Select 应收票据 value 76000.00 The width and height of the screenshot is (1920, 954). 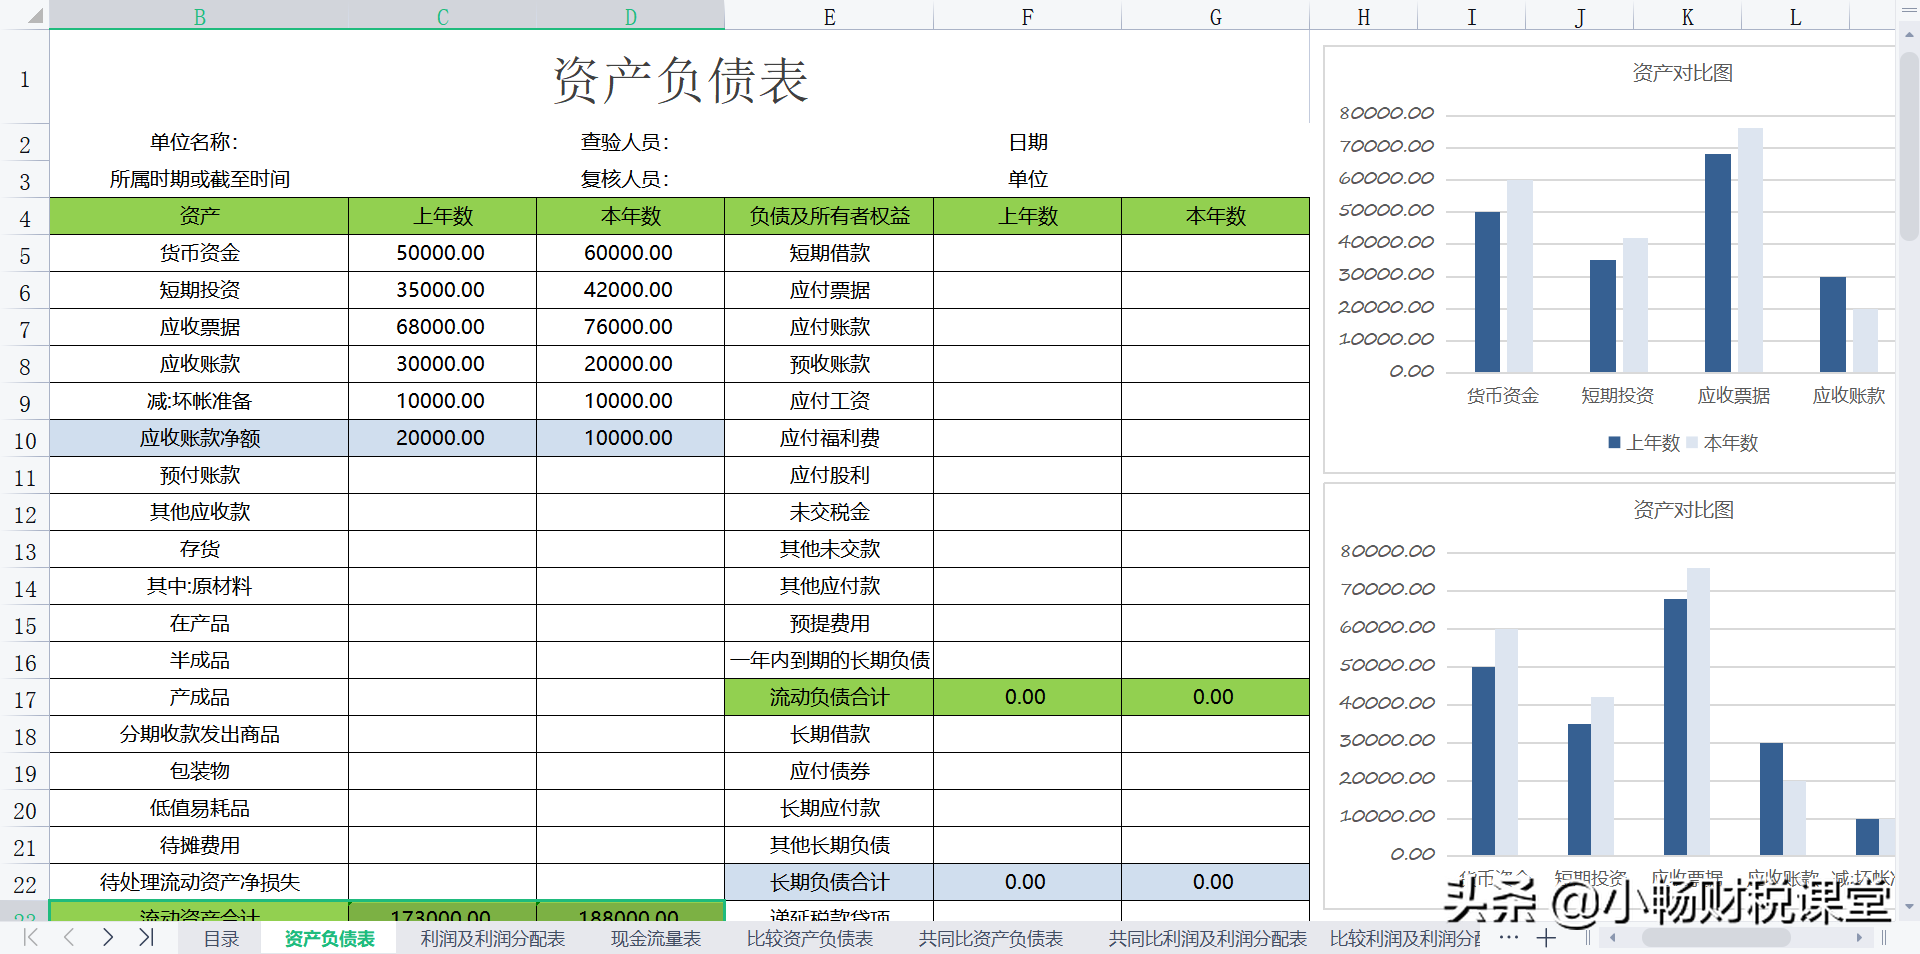[630, 327]
